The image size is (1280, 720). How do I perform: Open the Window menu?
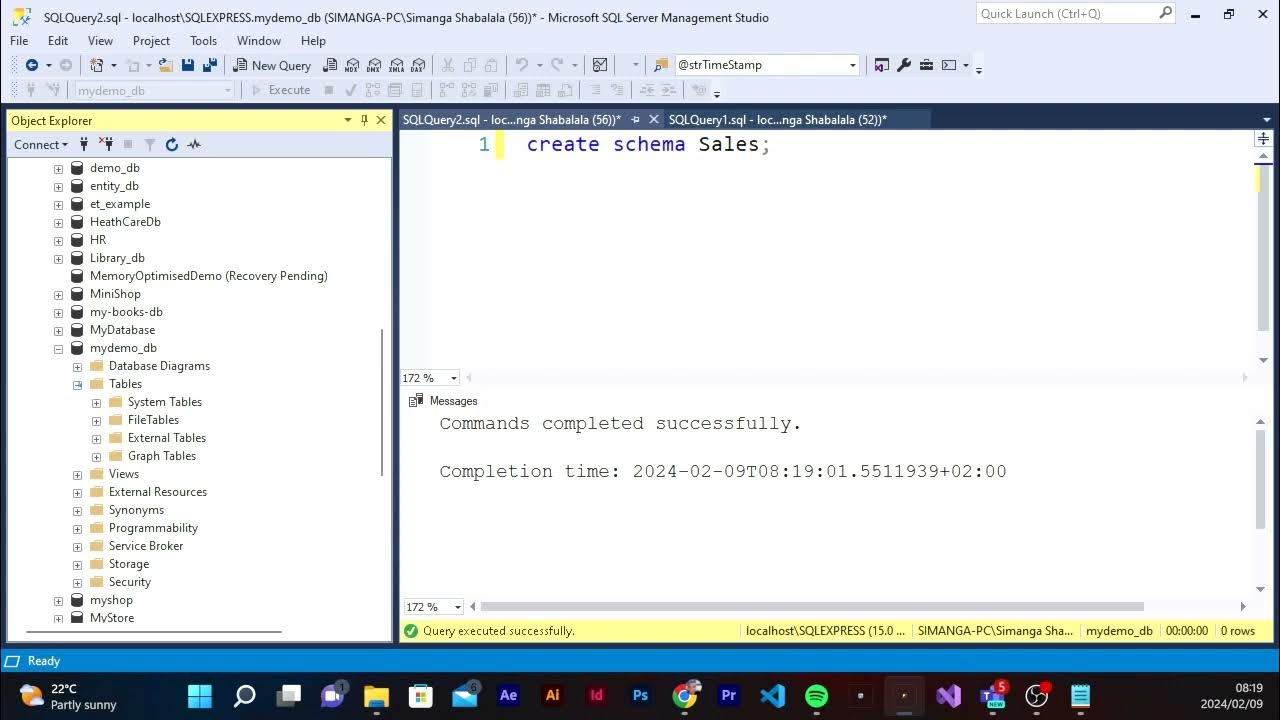(x=259, y=41)
